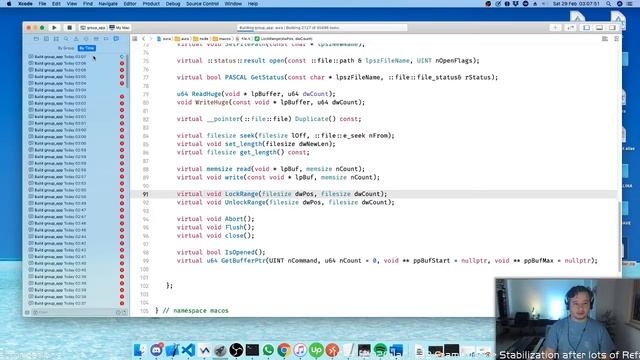Viewport: 640px width, 360px height.
Task: Open Spotlight search in menu bar
Action: coord(609,4)
